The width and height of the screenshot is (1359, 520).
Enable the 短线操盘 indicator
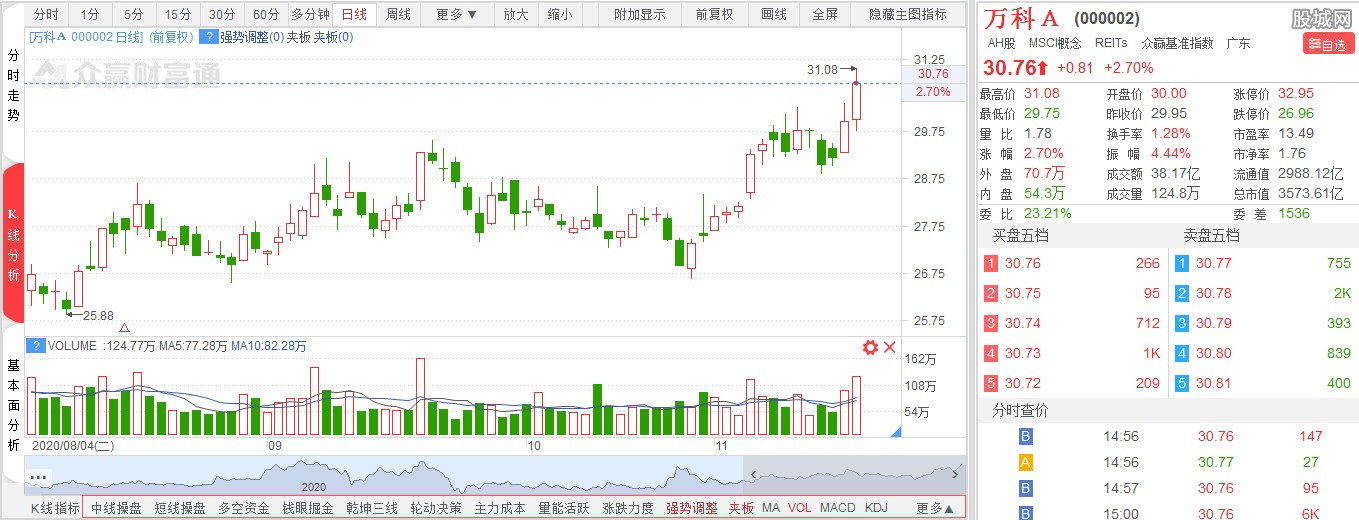[x=180, y=508]
